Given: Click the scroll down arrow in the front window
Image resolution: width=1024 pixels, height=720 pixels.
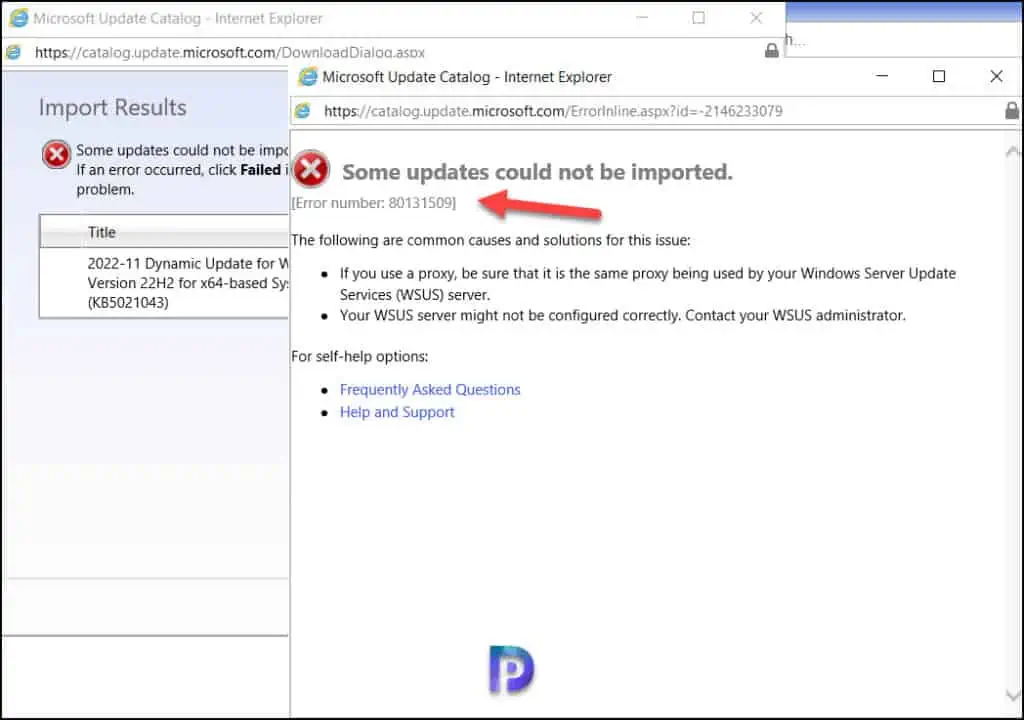Looking at the screenshot, I should coord(1013,695).
